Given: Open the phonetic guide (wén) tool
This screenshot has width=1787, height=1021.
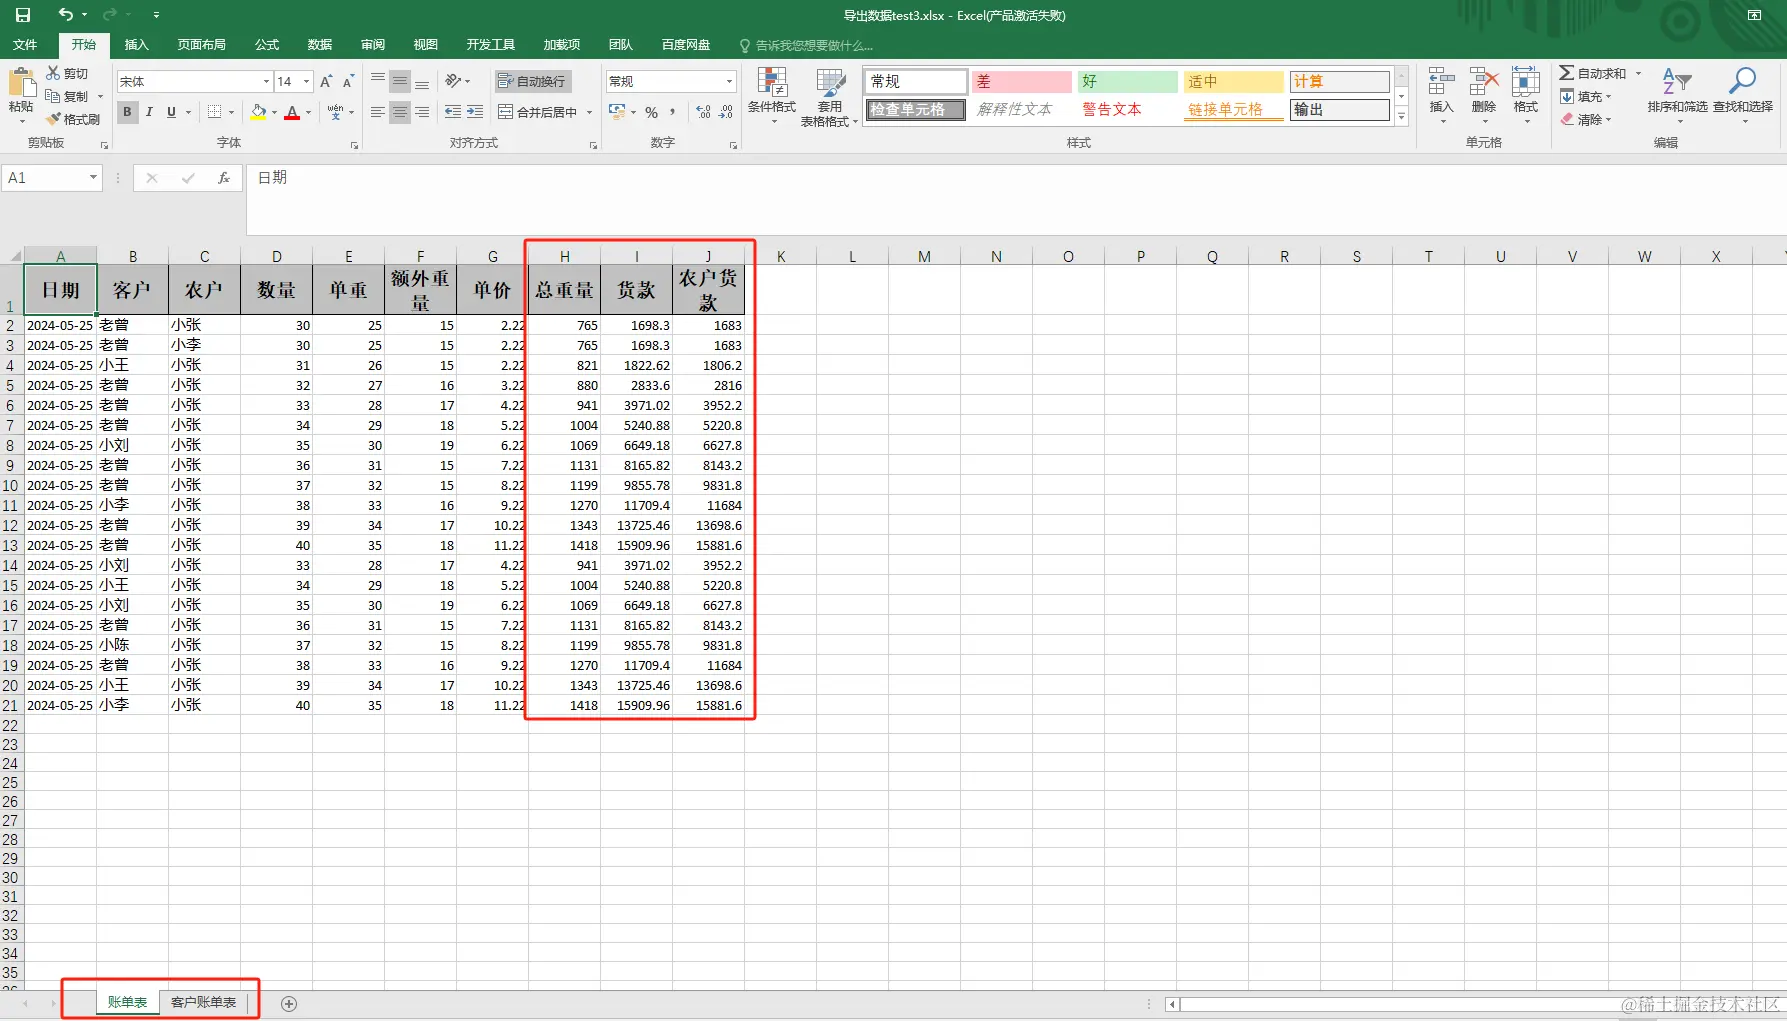Looking at the screenshot, I should tap(336, 112).
